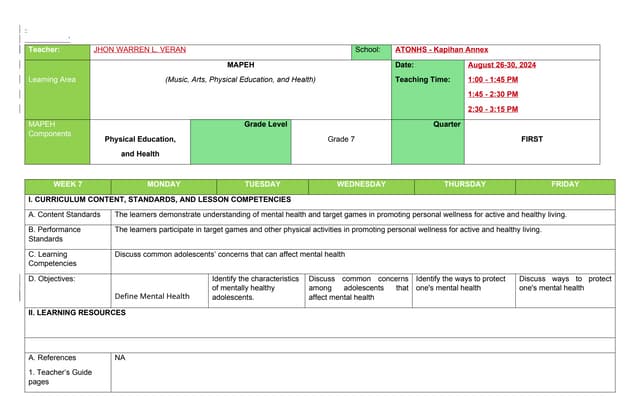Click the green Learning Area cell
The image size is (640, 419).
coord(57,80)
